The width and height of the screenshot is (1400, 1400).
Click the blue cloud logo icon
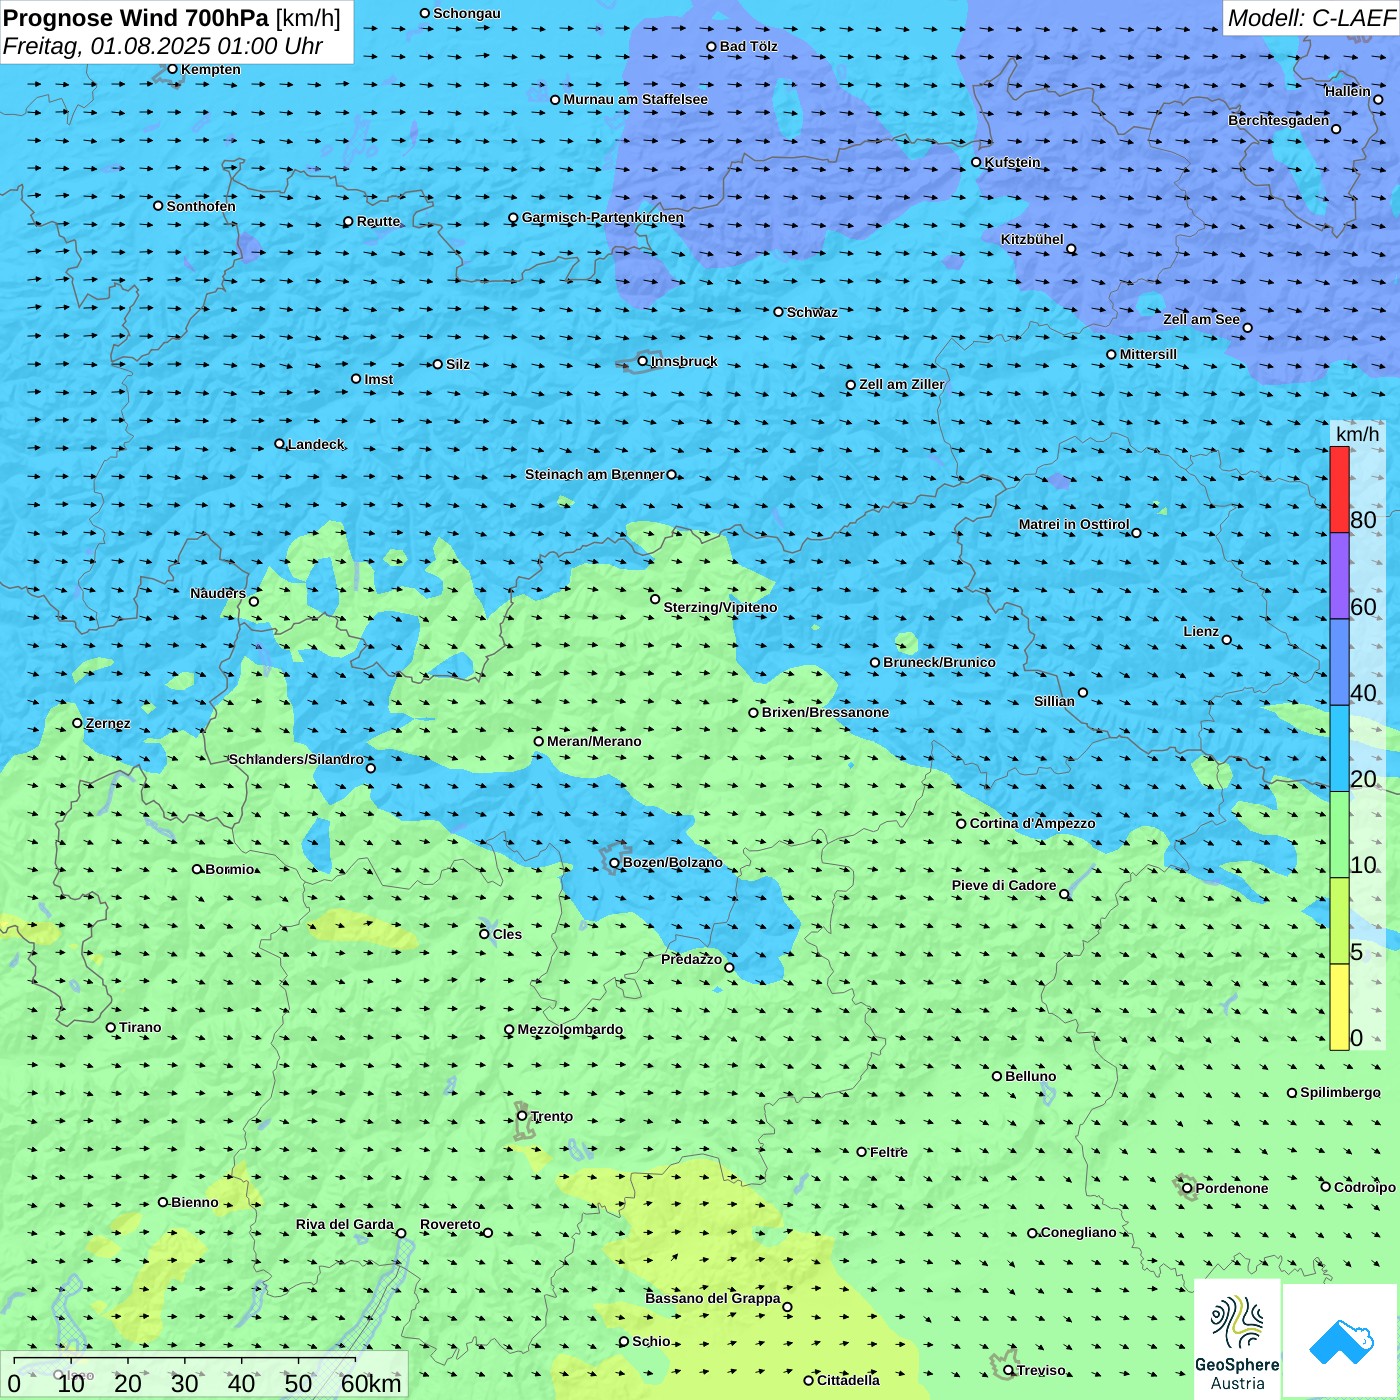1340,1341
